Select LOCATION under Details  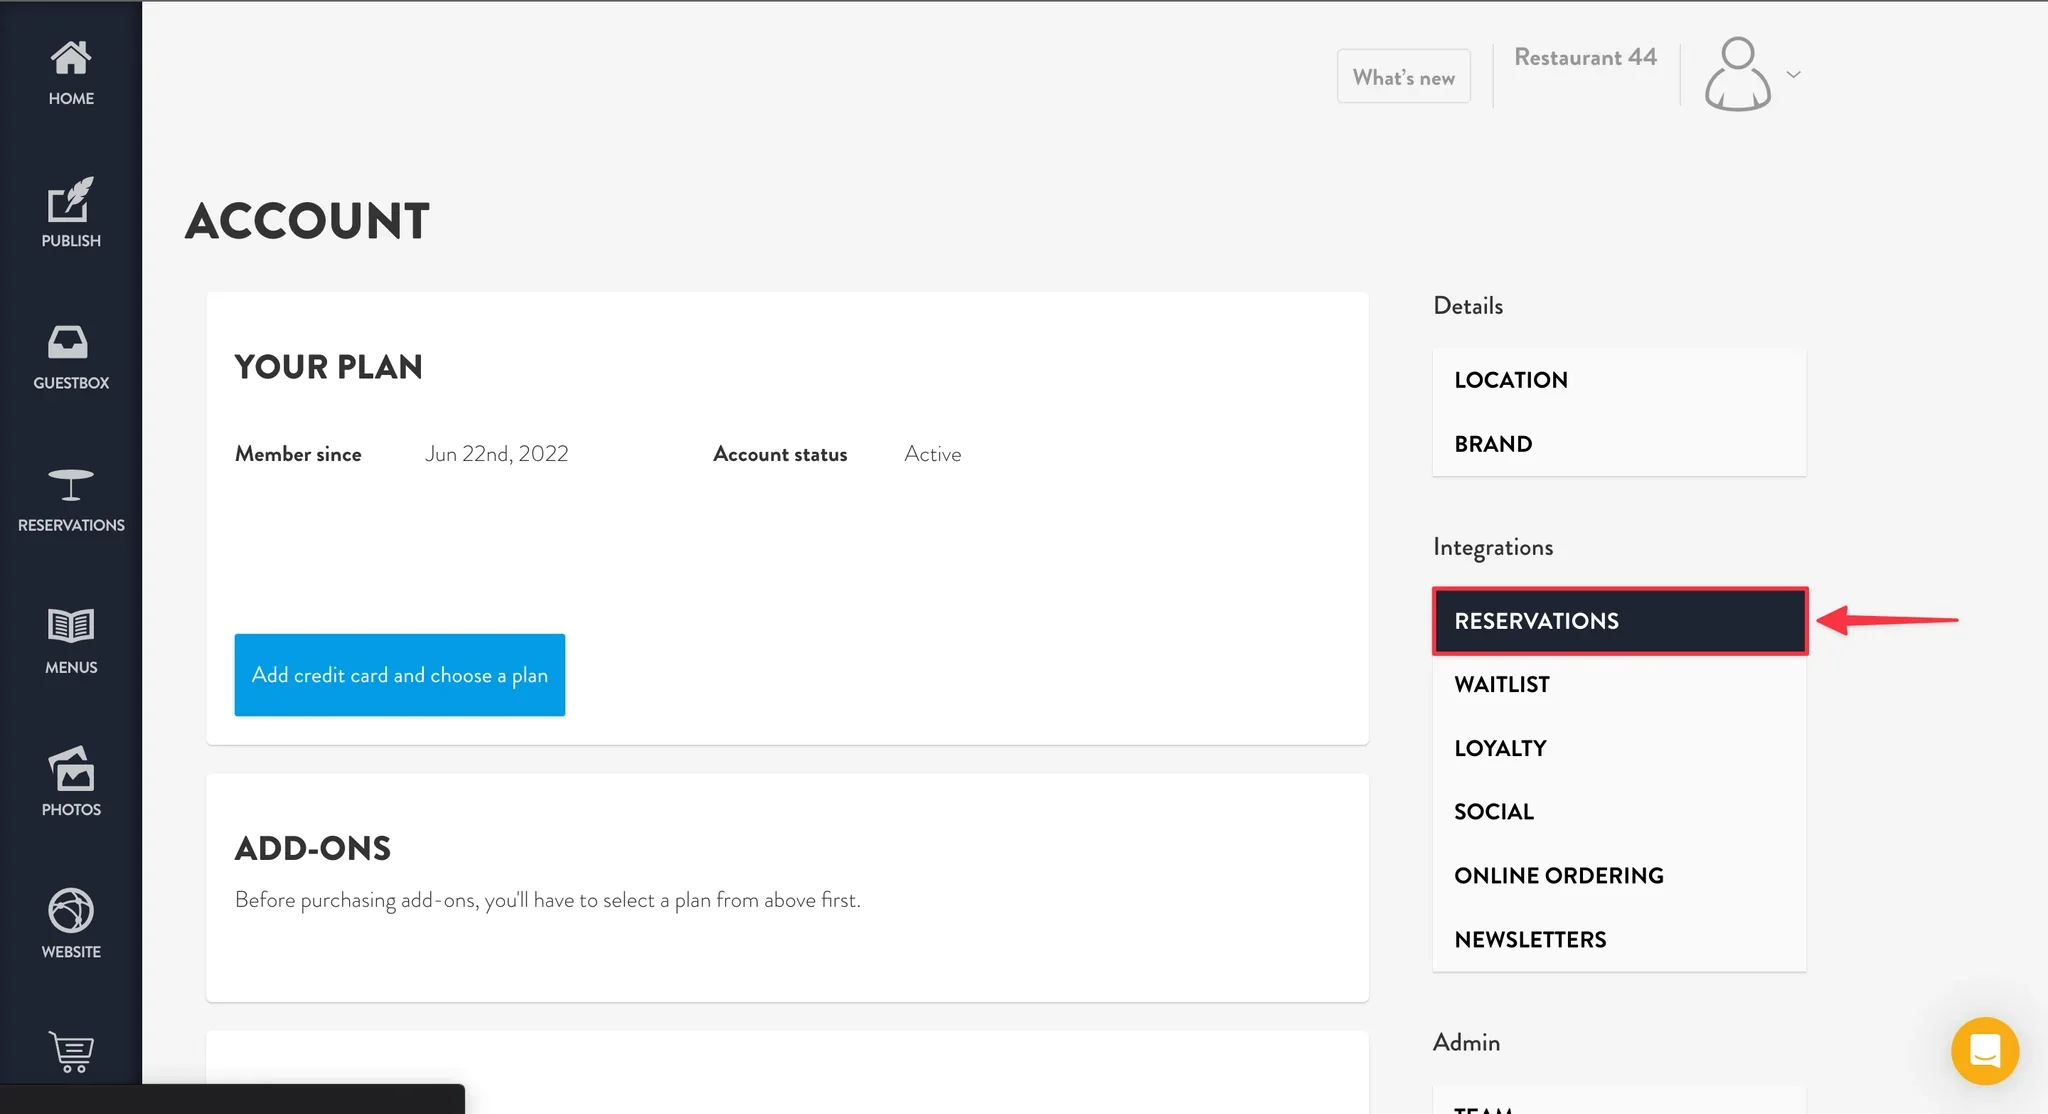(1619, 380)
